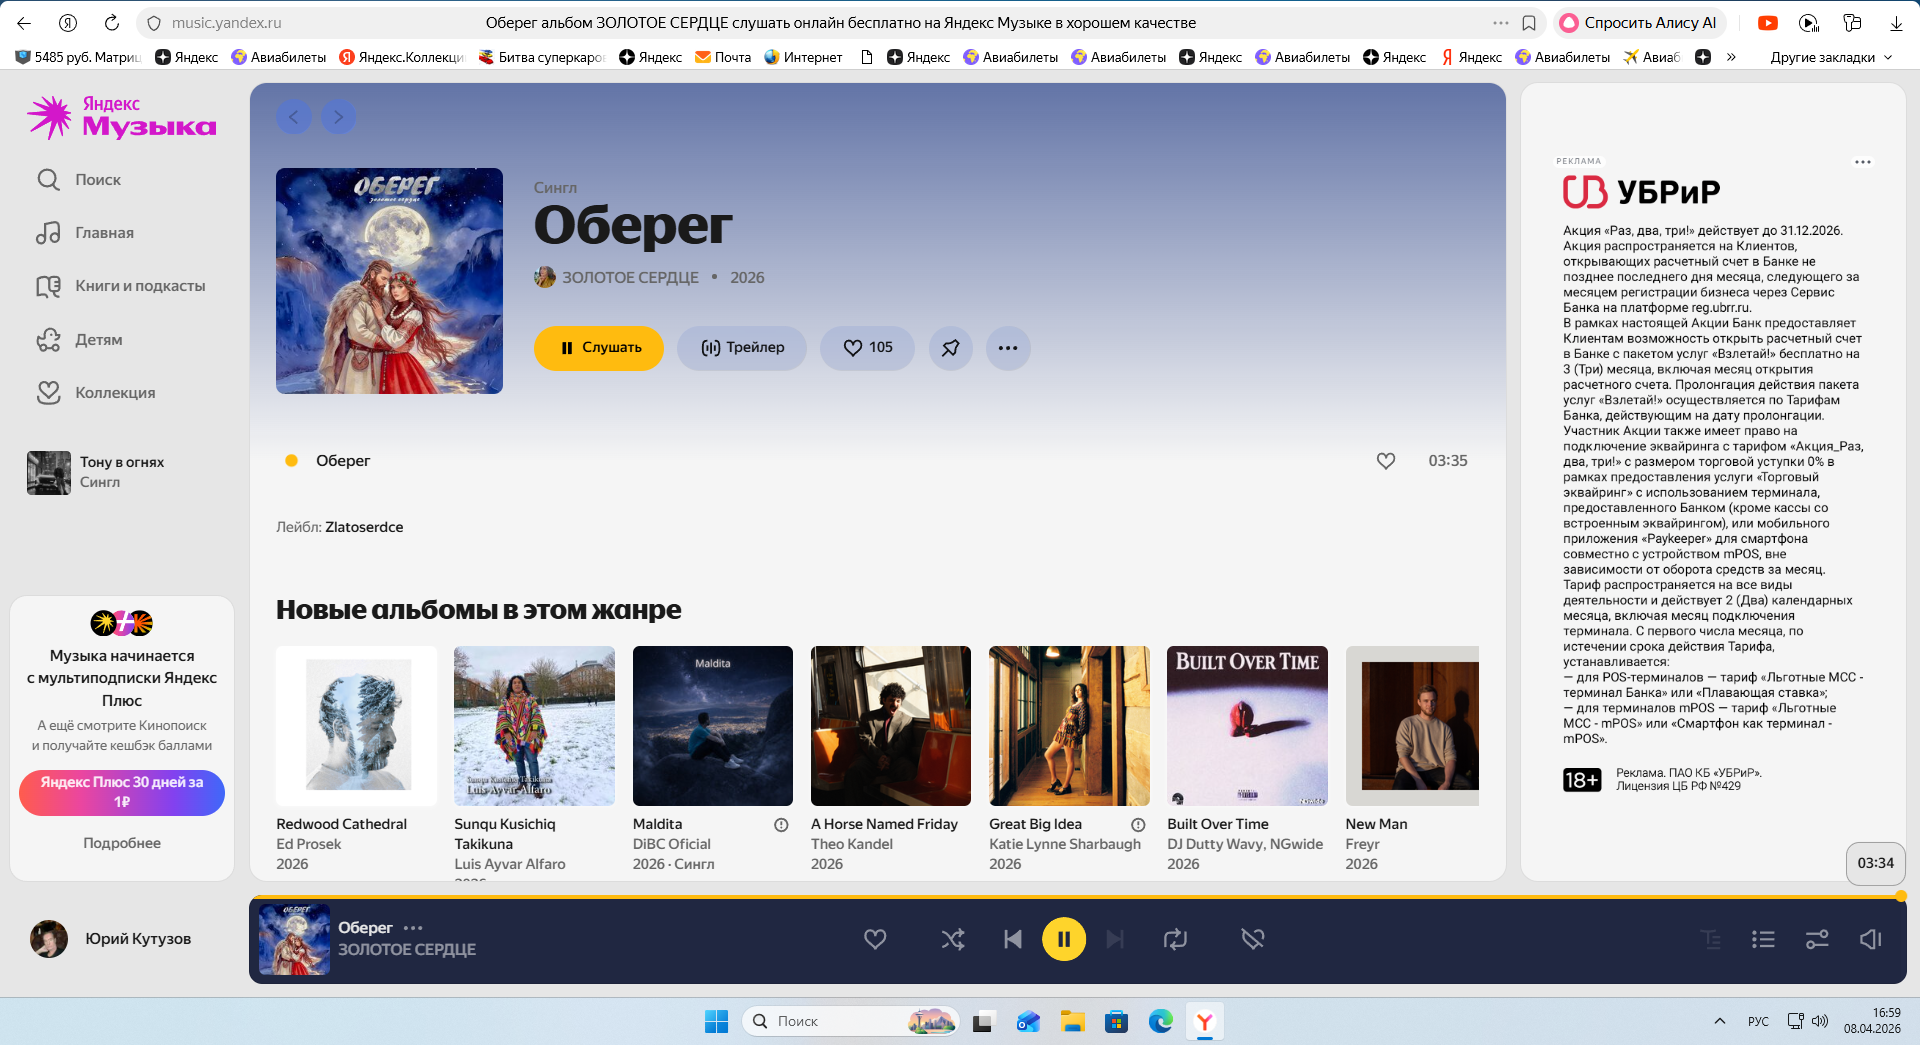Click Подробнее under the Plus promo
Image resolution: width=1920 pixels, height=1045 pixels.
coord(122,843)
